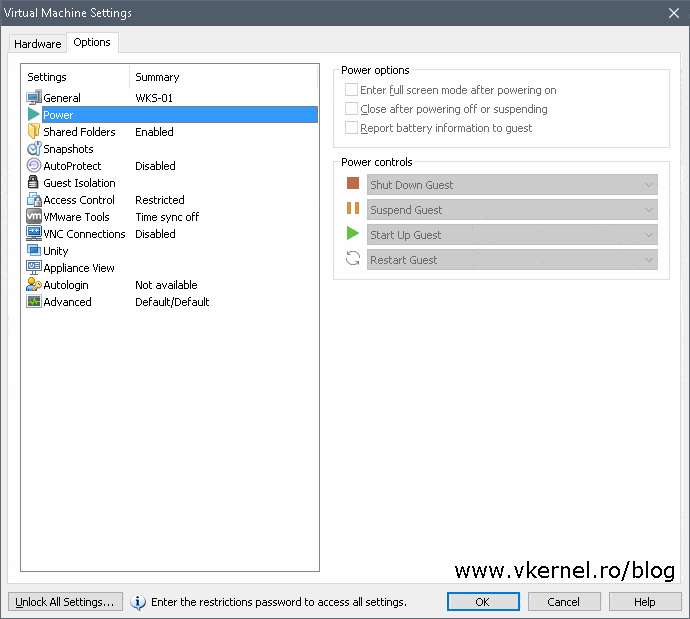Expand the Restart Guest dropdown

pos(512,260)
